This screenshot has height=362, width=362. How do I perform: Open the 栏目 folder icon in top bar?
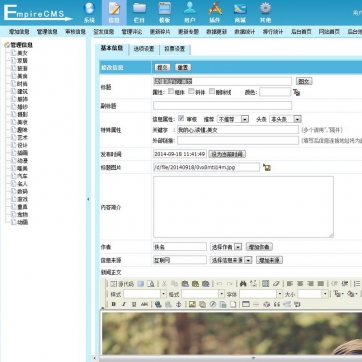click(140, 12)
